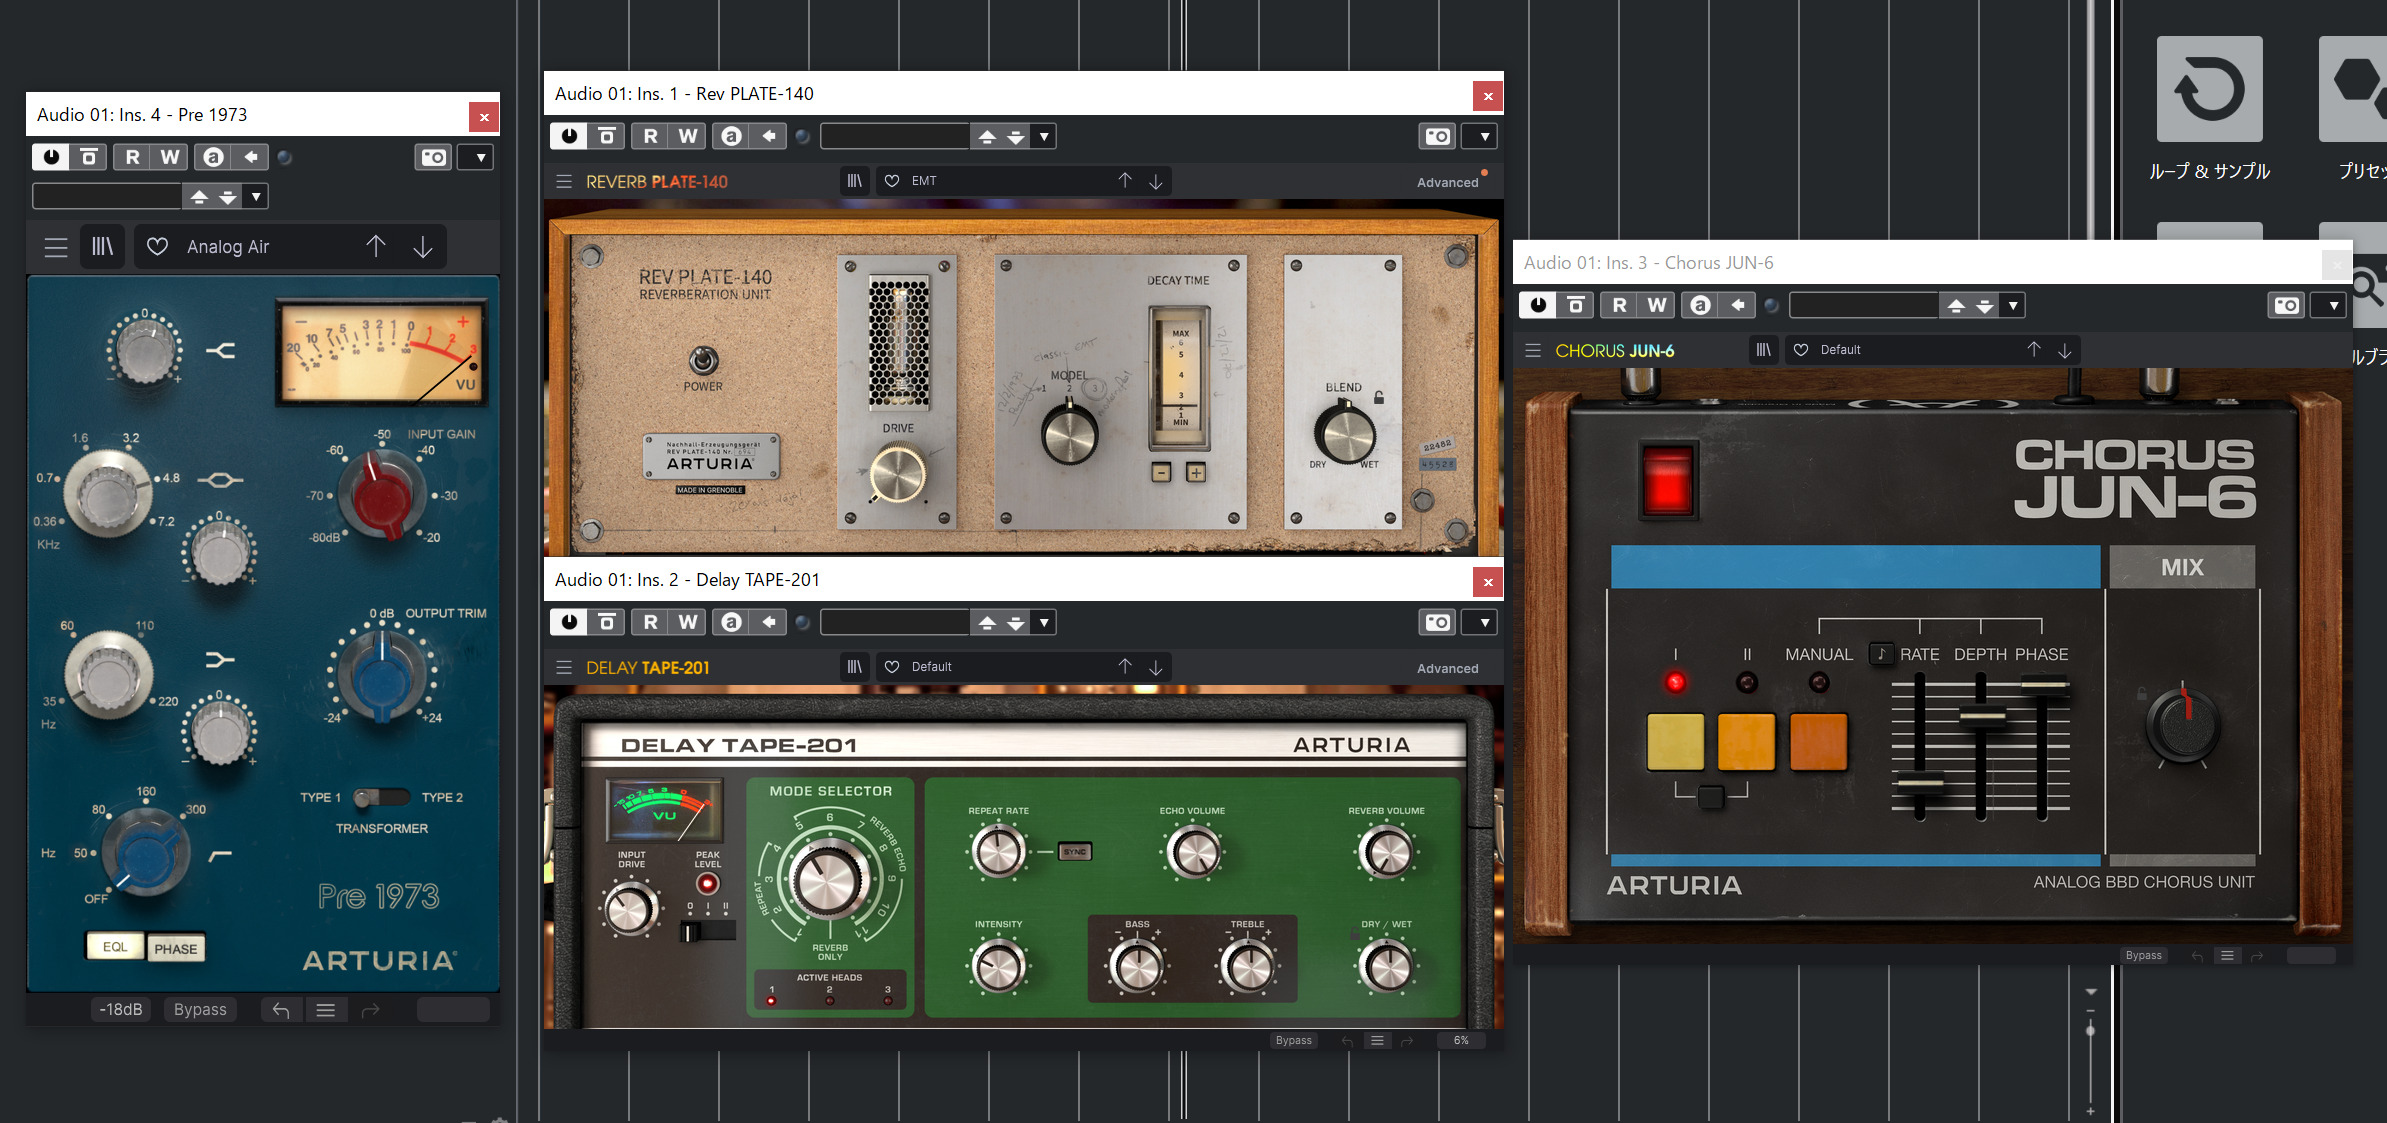Viewport: 2387px width, 1123px height.
Task: Flip the POWER switch on plate reverb
Action: [x=703, y=360]
